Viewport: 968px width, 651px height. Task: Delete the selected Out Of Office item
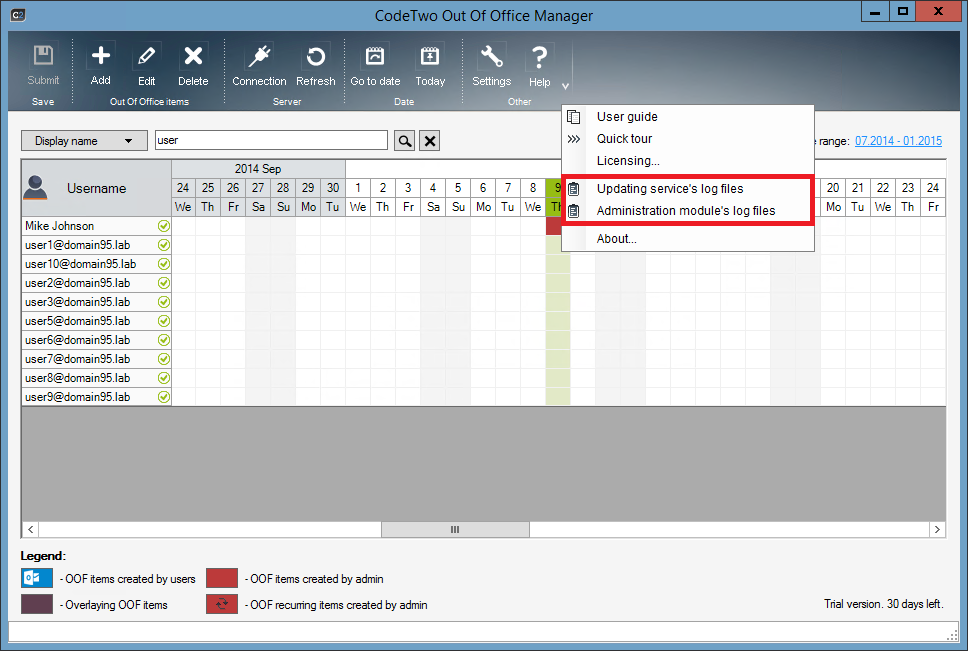click(x=193, y=65)
